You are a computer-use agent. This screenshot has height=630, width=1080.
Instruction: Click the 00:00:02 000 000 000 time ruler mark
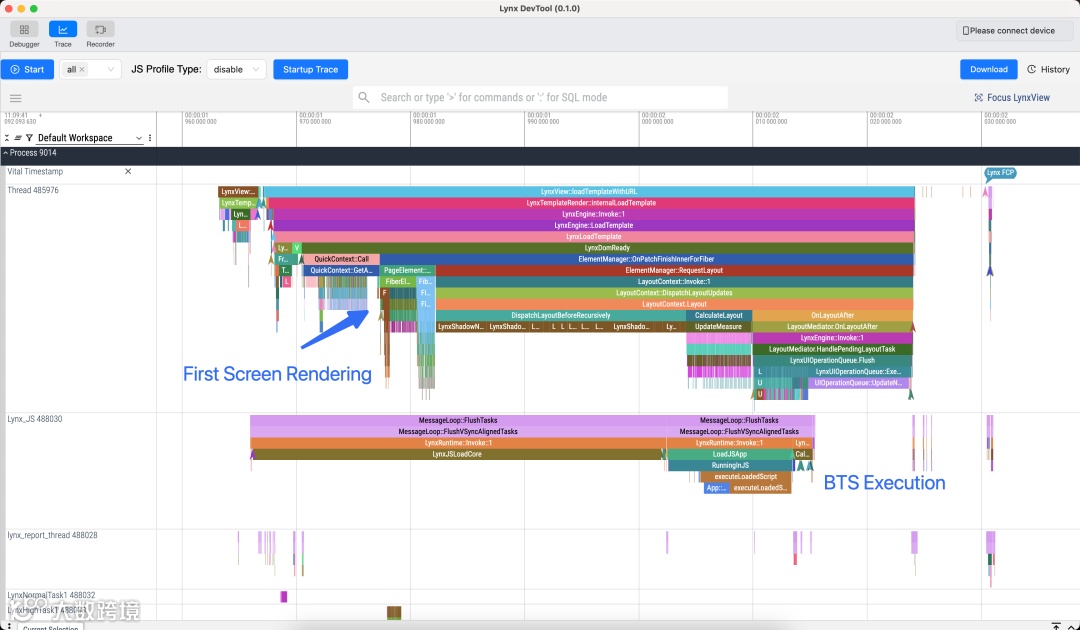[656, 118]
